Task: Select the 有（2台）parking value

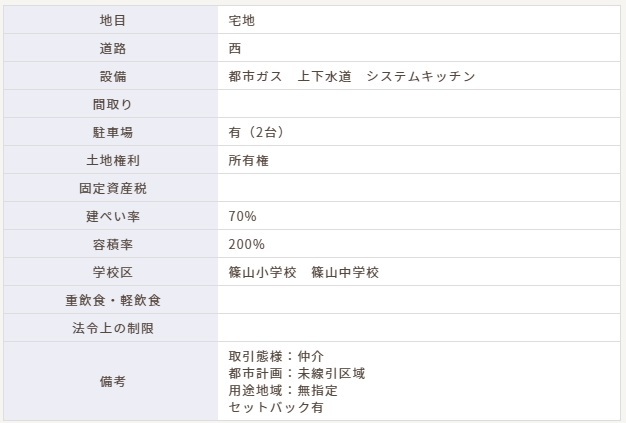Action: coord(256,132)
